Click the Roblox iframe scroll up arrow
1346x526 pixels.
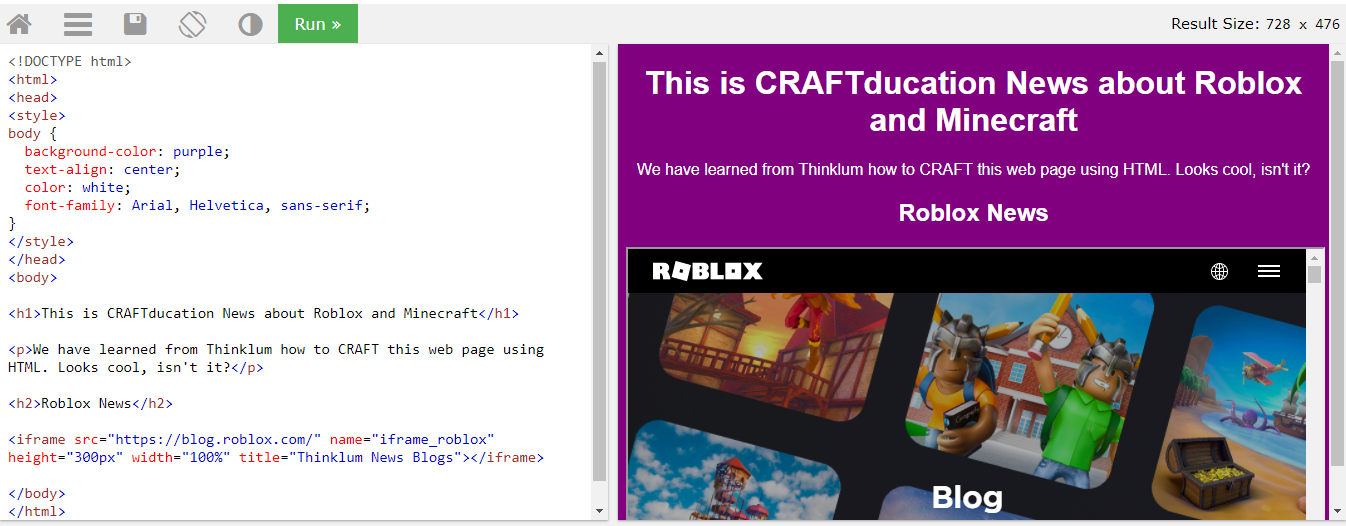pos(1315,257)
